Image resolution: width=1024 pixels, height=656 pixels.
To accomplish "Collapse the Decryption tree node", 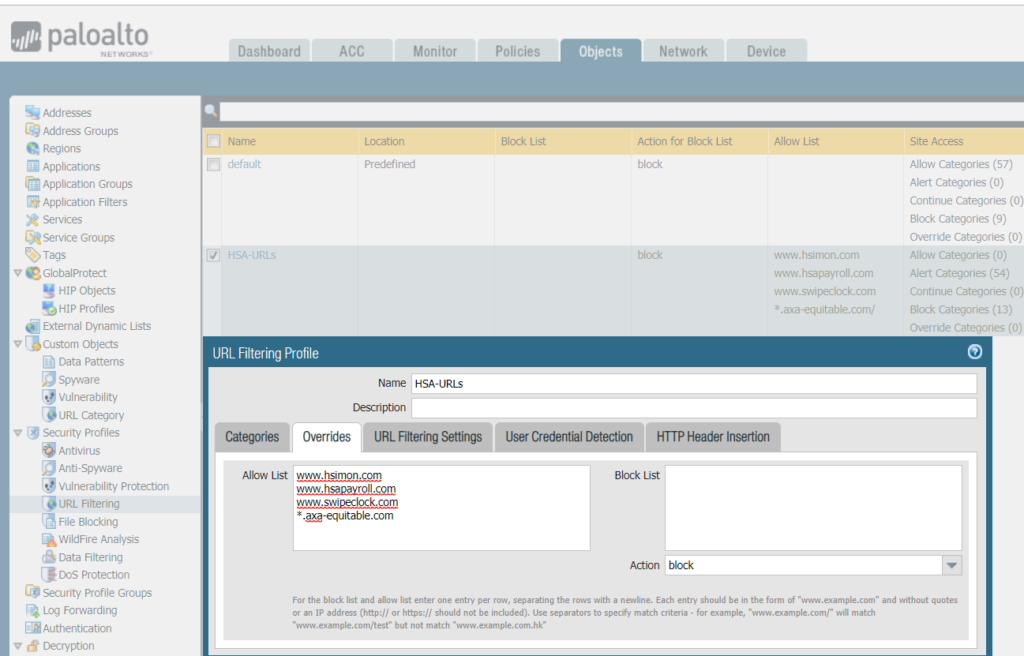I will click(x=18, y=646).
